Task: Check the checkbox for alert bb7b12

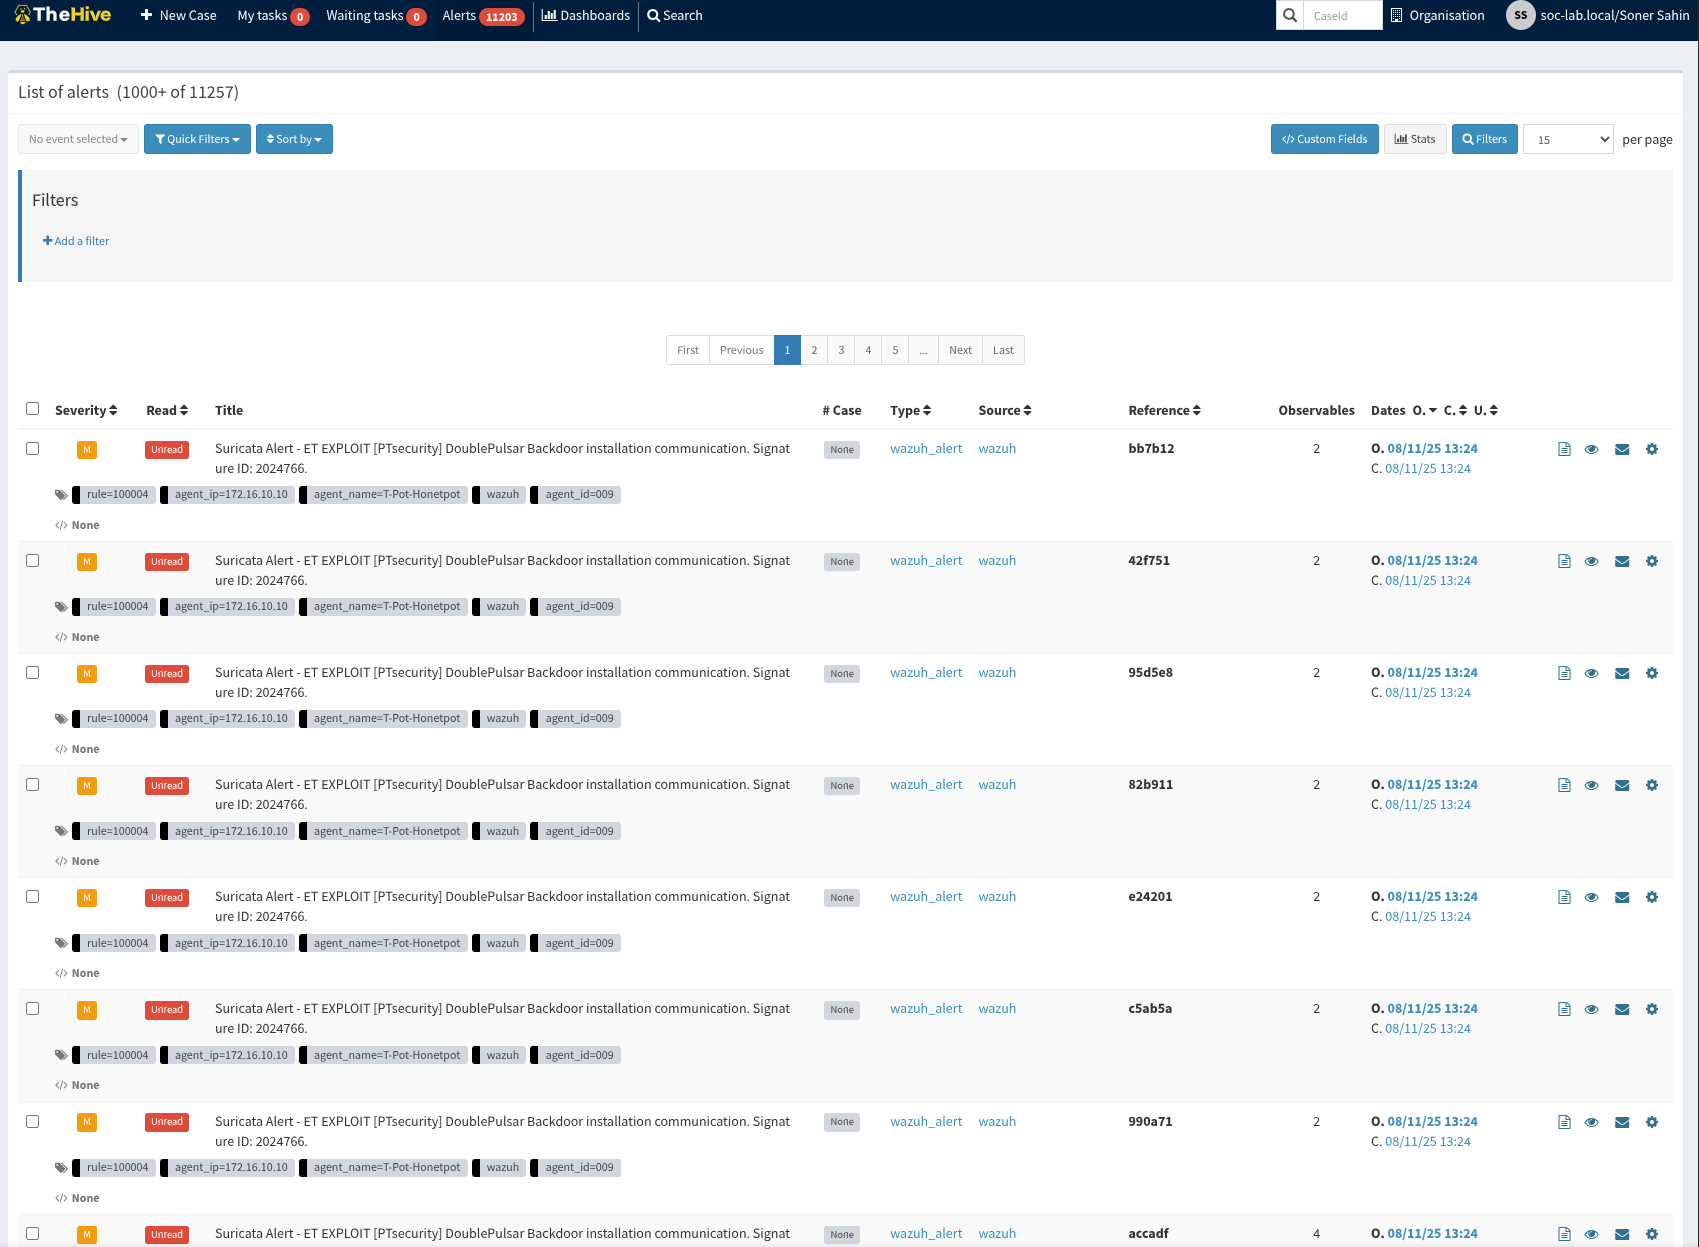Action: [x=33, y=449]
